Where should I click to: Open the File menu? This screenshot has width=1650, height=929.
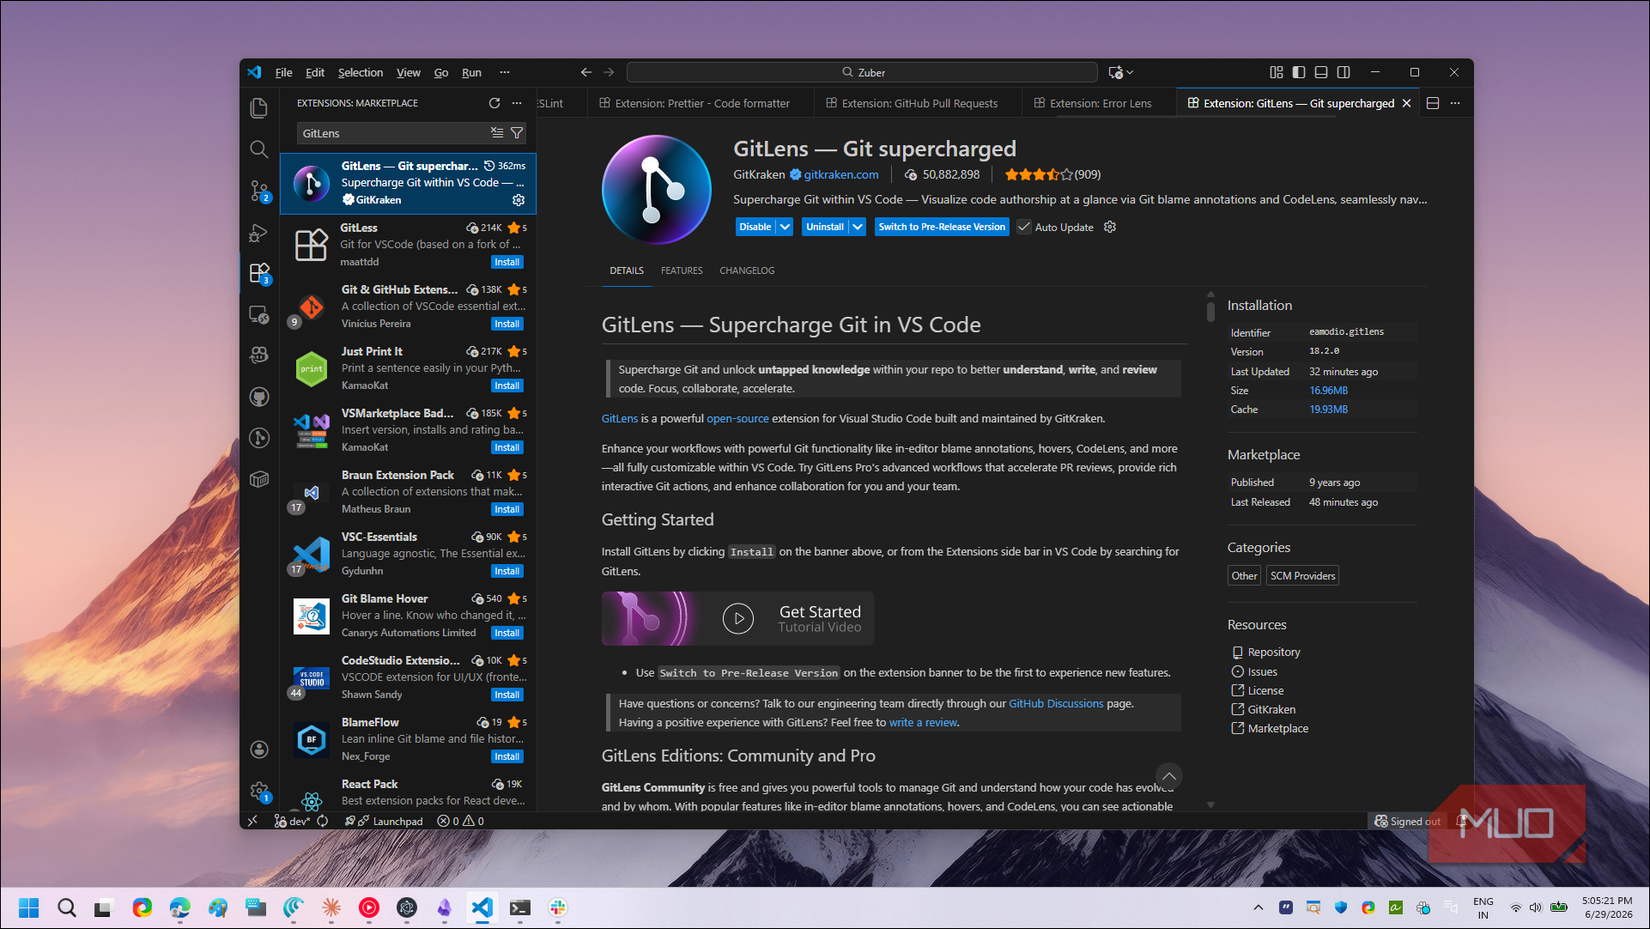(x=284, y=72)
